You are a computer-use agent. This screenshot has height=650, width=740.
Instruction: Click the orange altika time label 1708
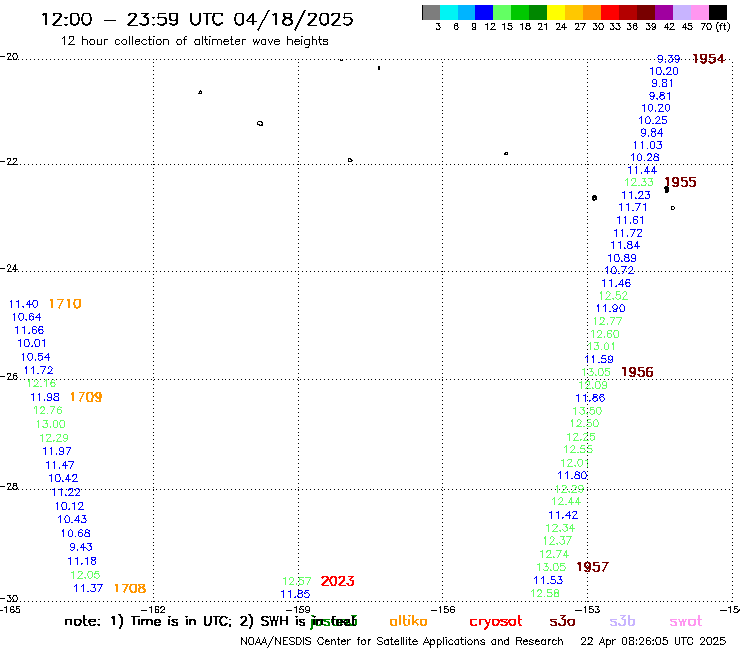[130, 588]
